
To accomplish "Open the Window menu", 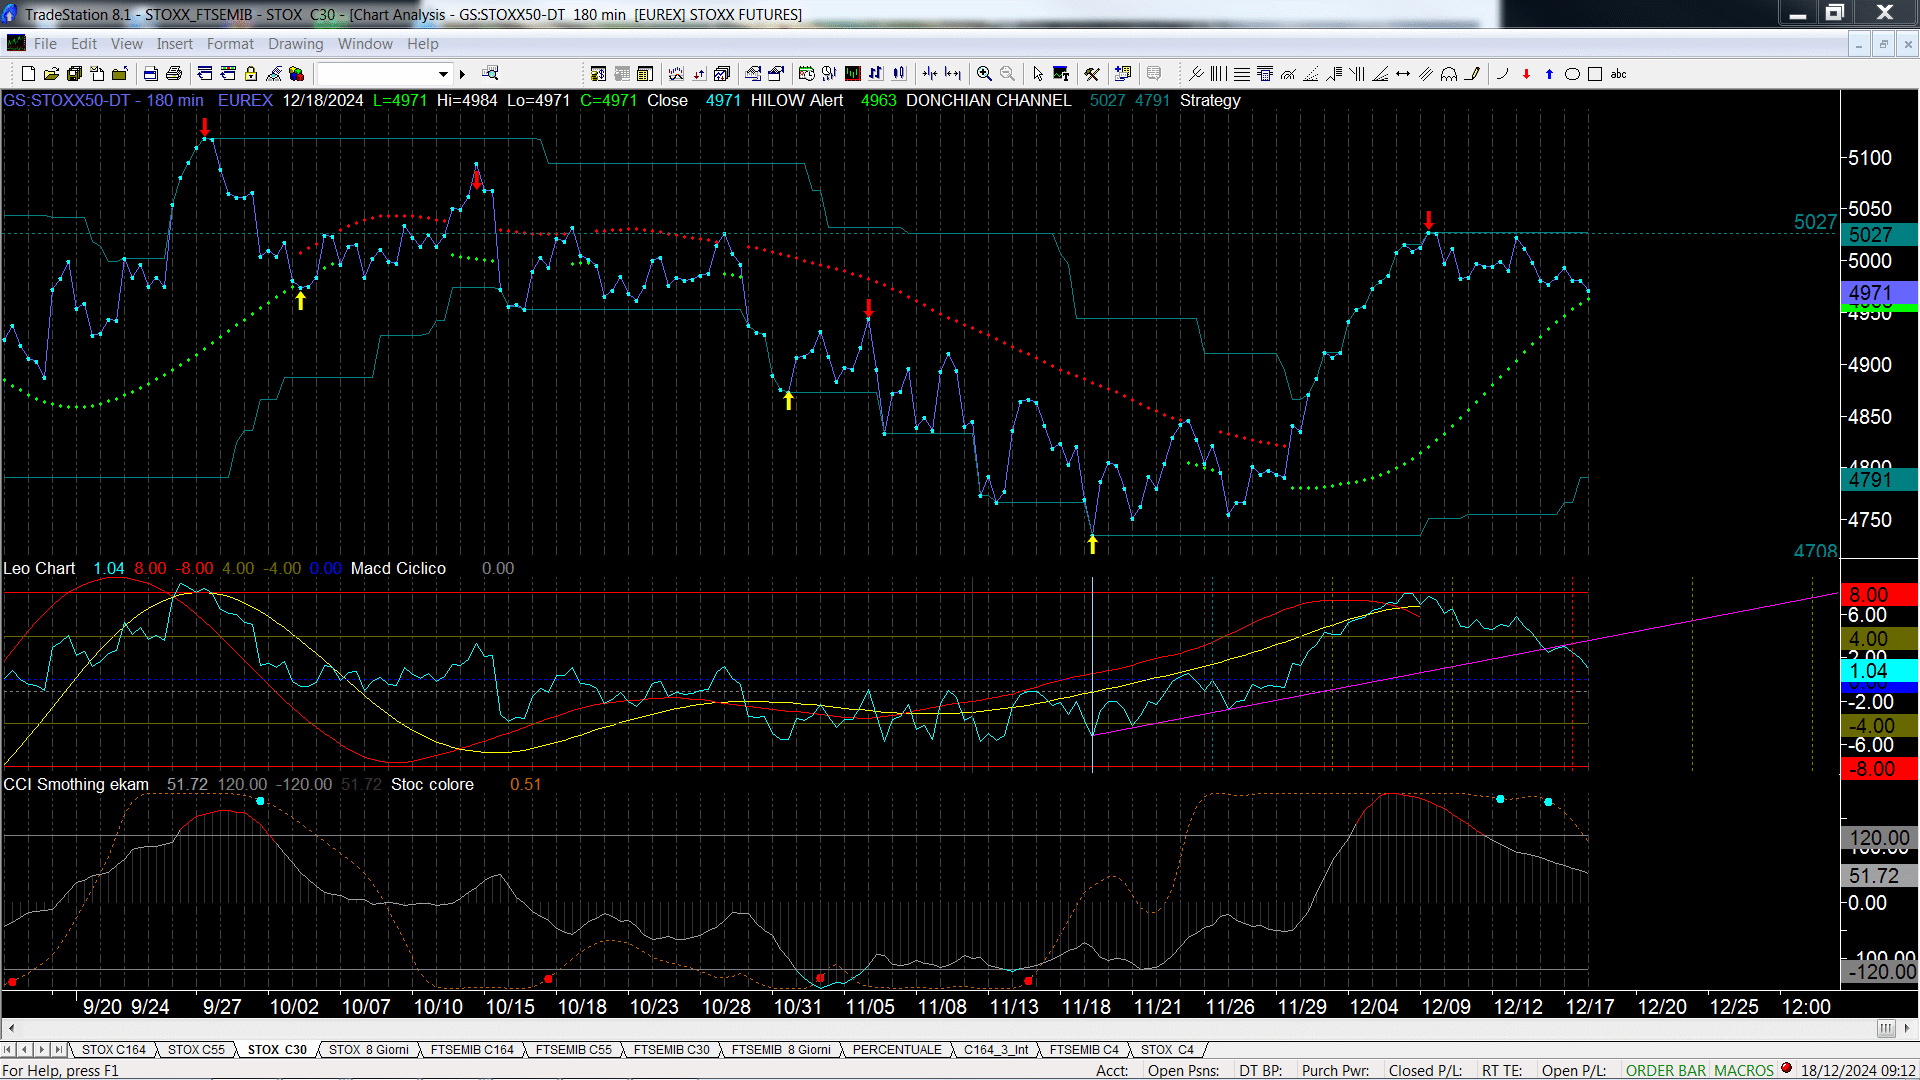I will tap(365, 44).
